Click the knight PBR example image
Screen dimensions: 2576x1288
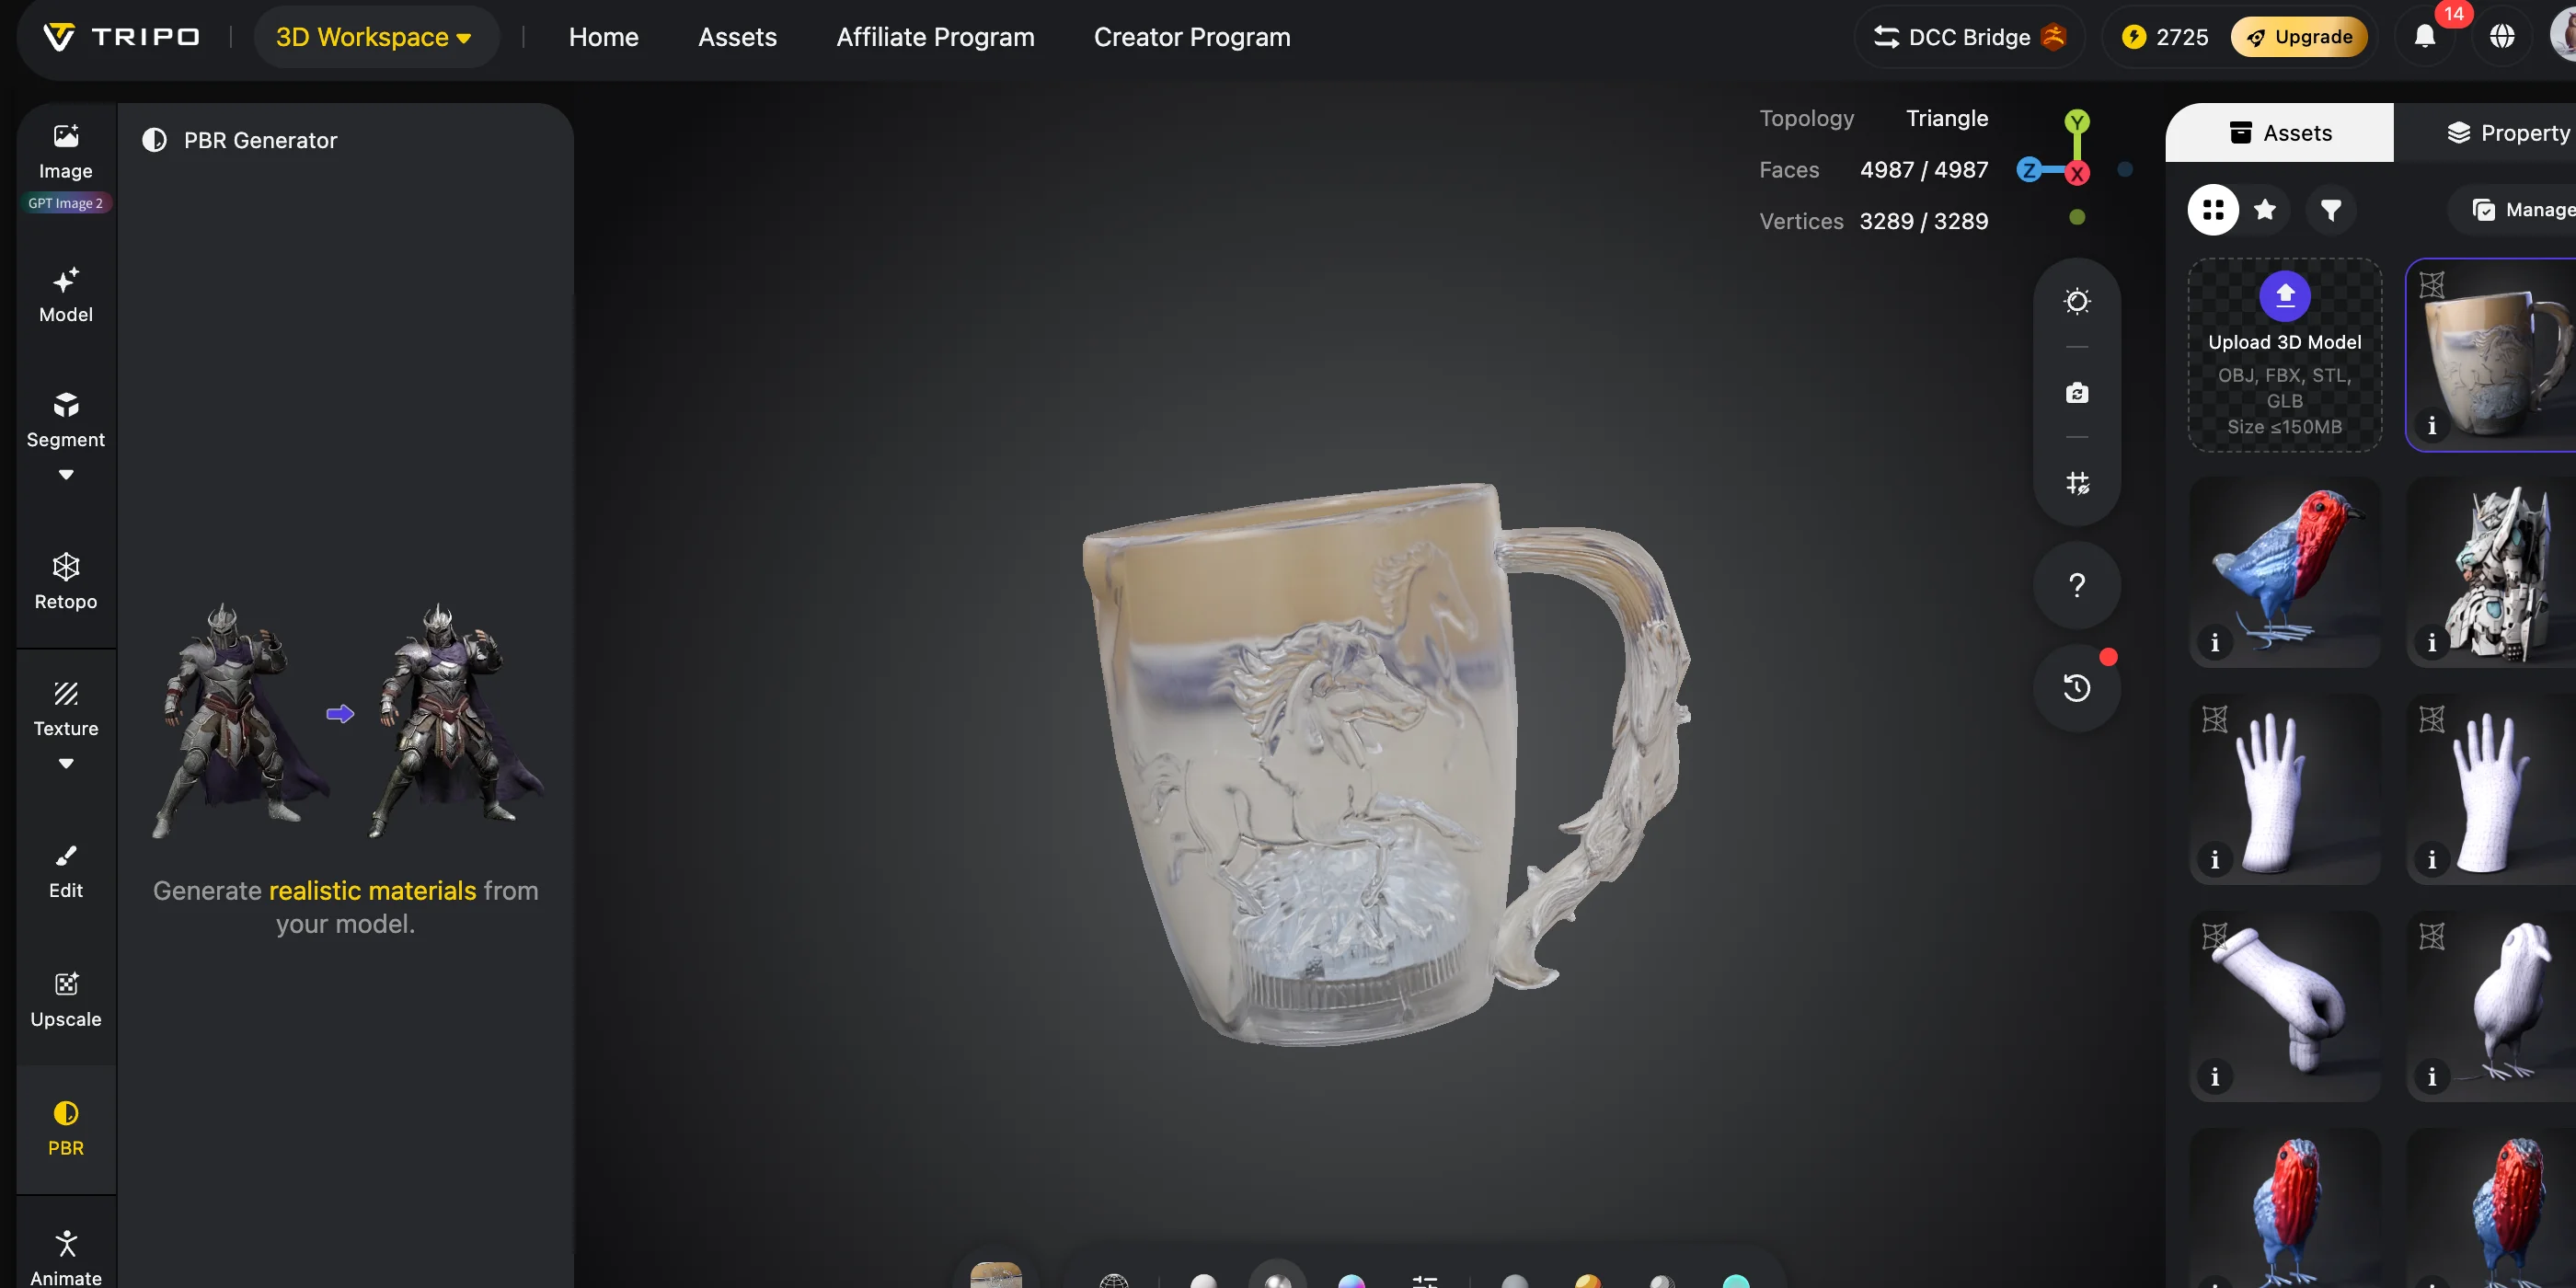[346, 719]
